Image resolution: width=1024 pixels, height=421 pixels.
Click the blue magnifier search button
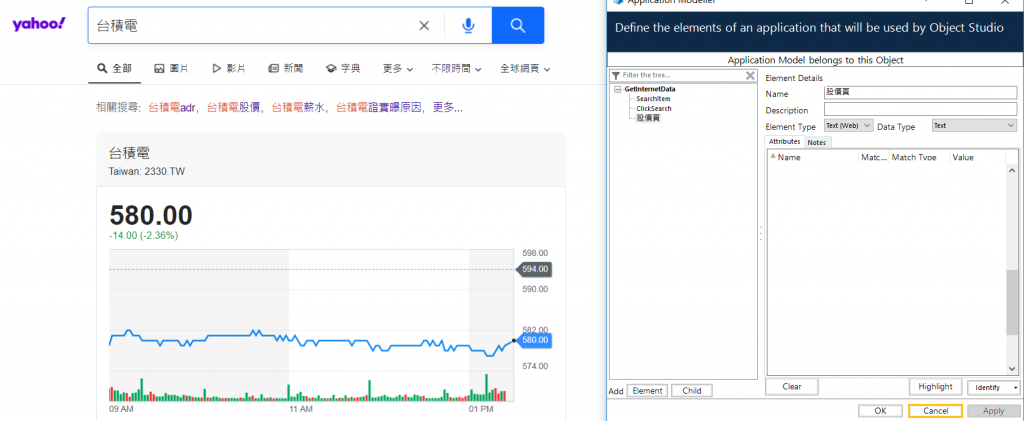518,25
